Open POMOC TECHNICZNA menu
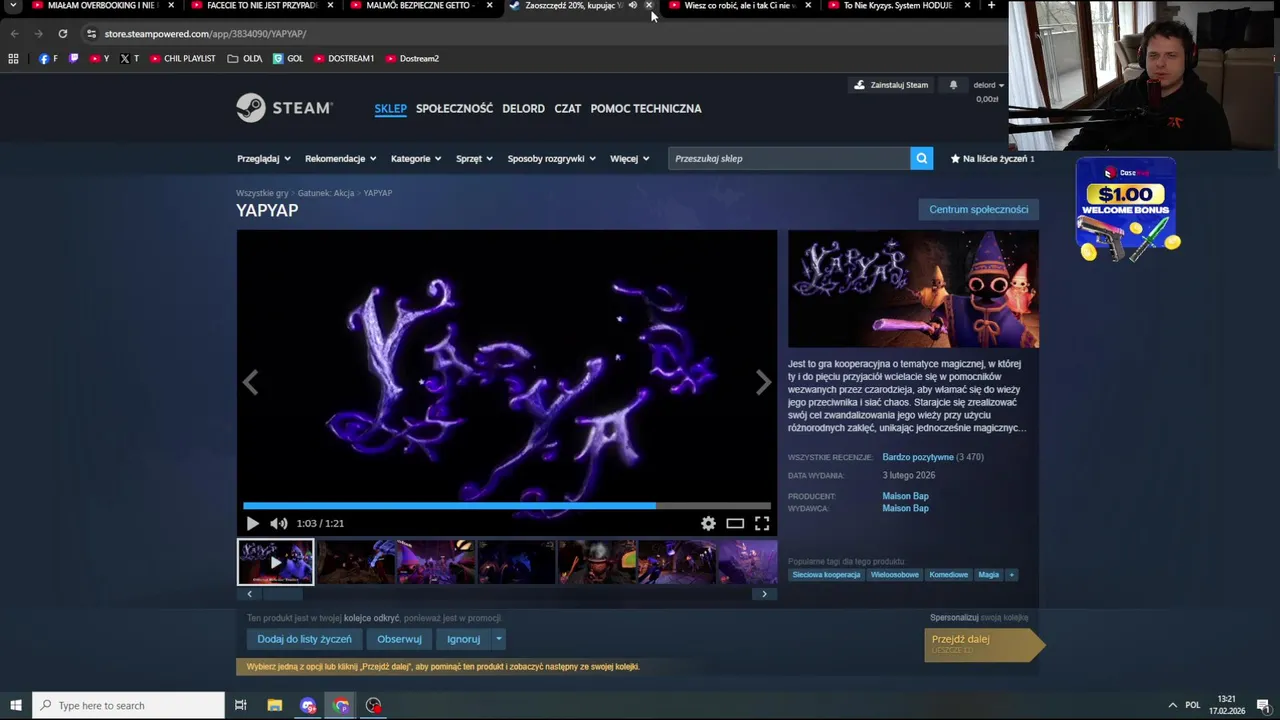The height and width of the screenshot is (720, 1280). pos(646,108)
